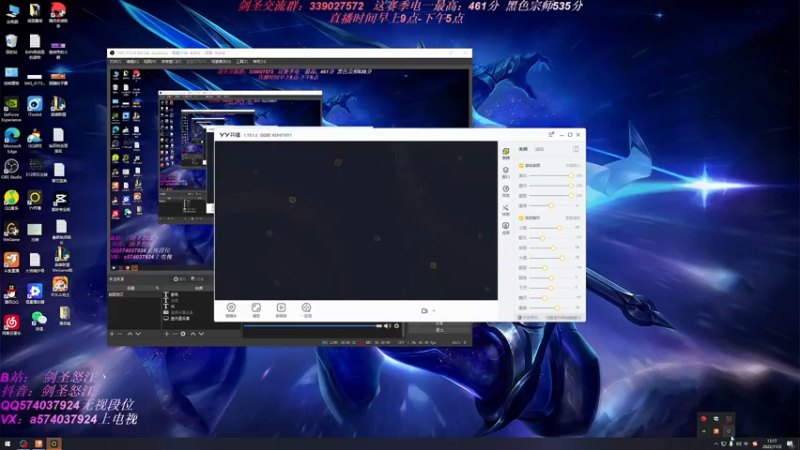Open the multimedia play icon in YY toolbar
Viewport: 800px width, 450px height.
pos(281,310)
